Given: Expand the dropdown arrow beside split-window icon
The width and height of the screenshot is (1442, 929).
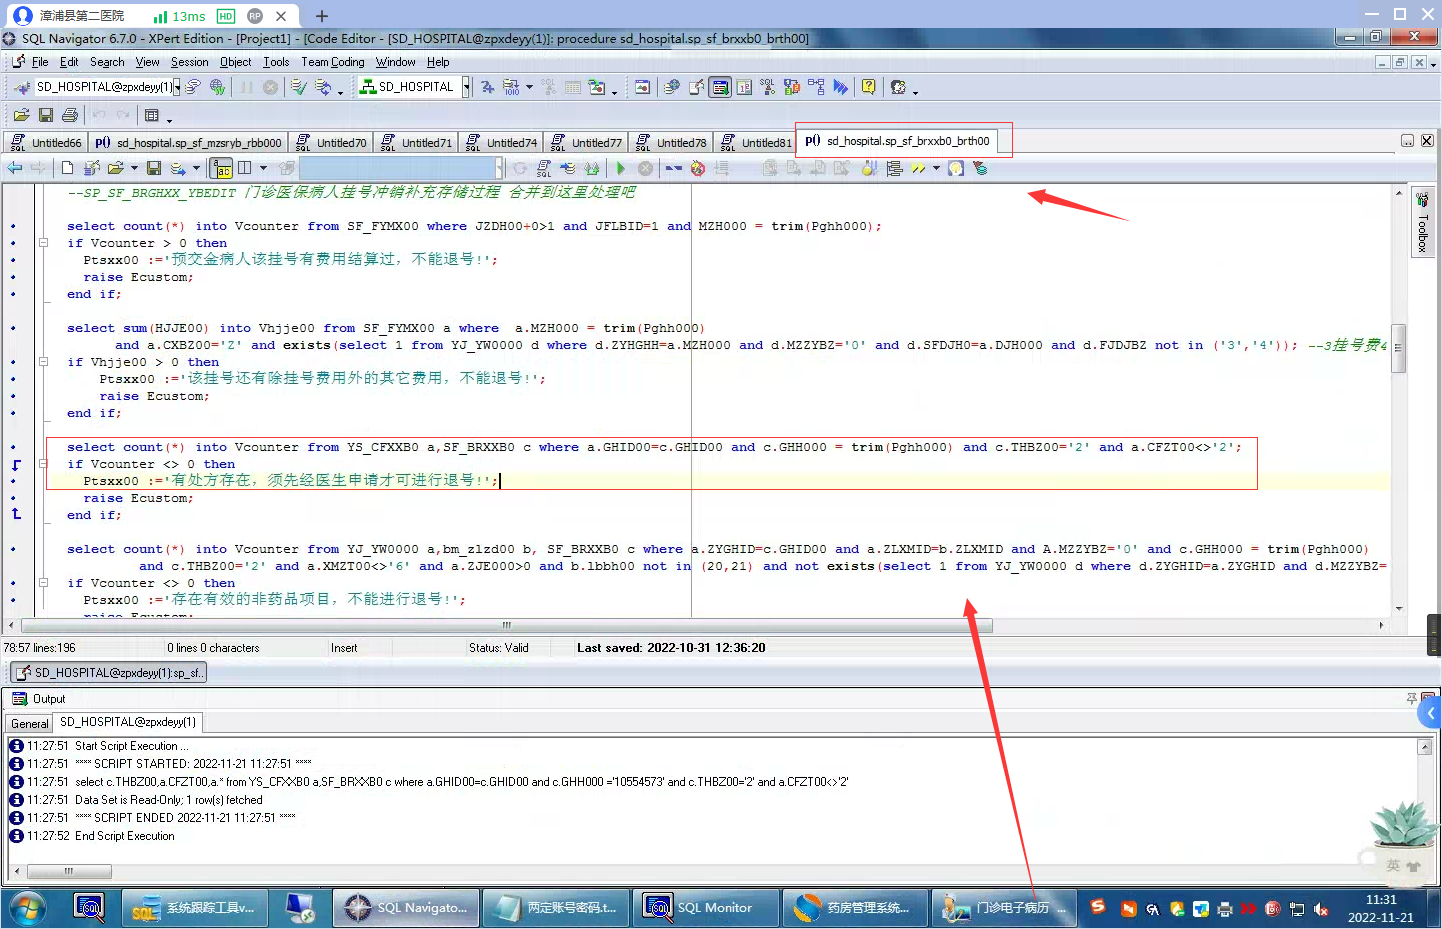Looking at the screenshot, I should pos(263,168).
